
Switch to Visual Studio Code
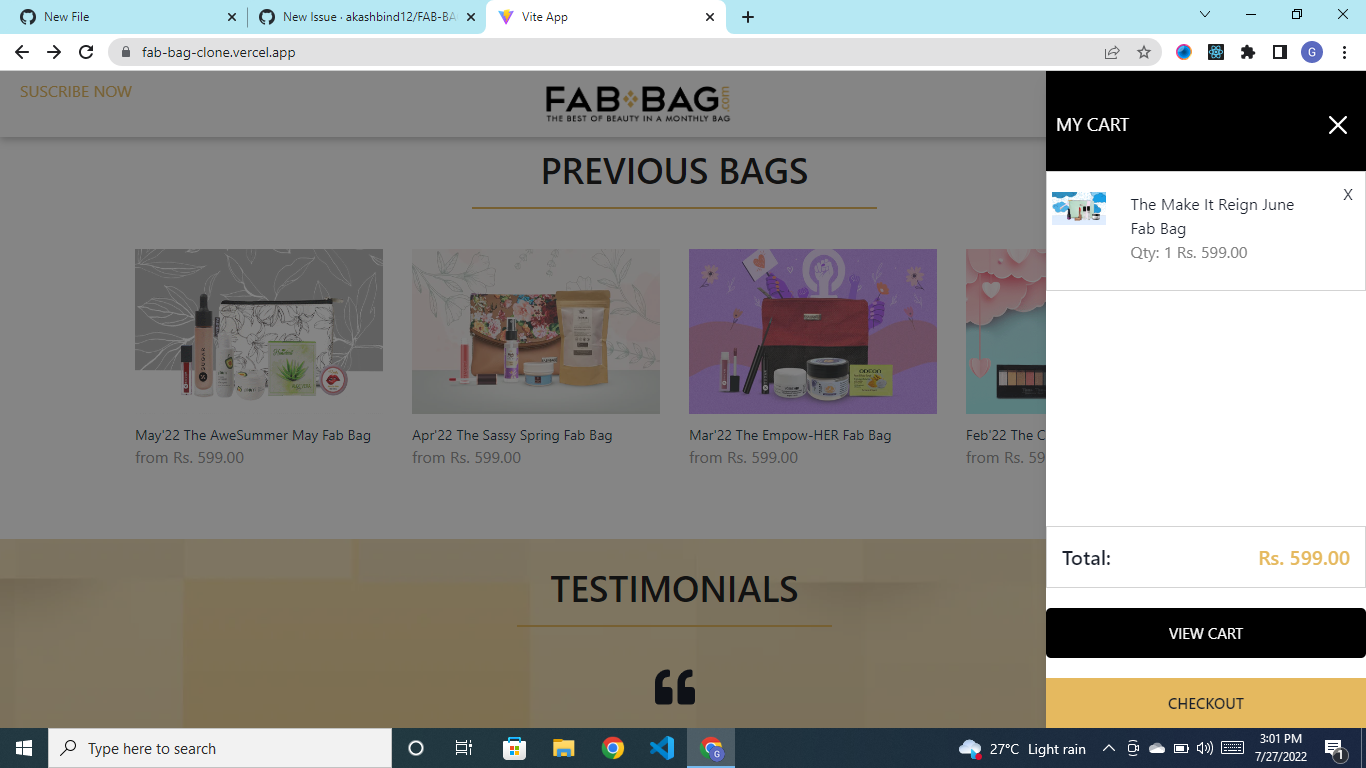pos(662,748)
